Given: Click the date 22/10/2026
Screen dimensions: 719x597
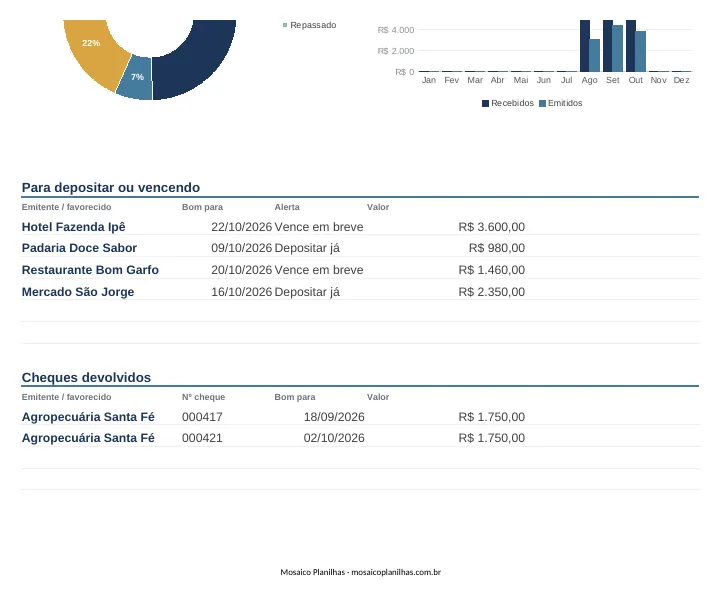Looking at the screenshot, I should click(242, 227).
